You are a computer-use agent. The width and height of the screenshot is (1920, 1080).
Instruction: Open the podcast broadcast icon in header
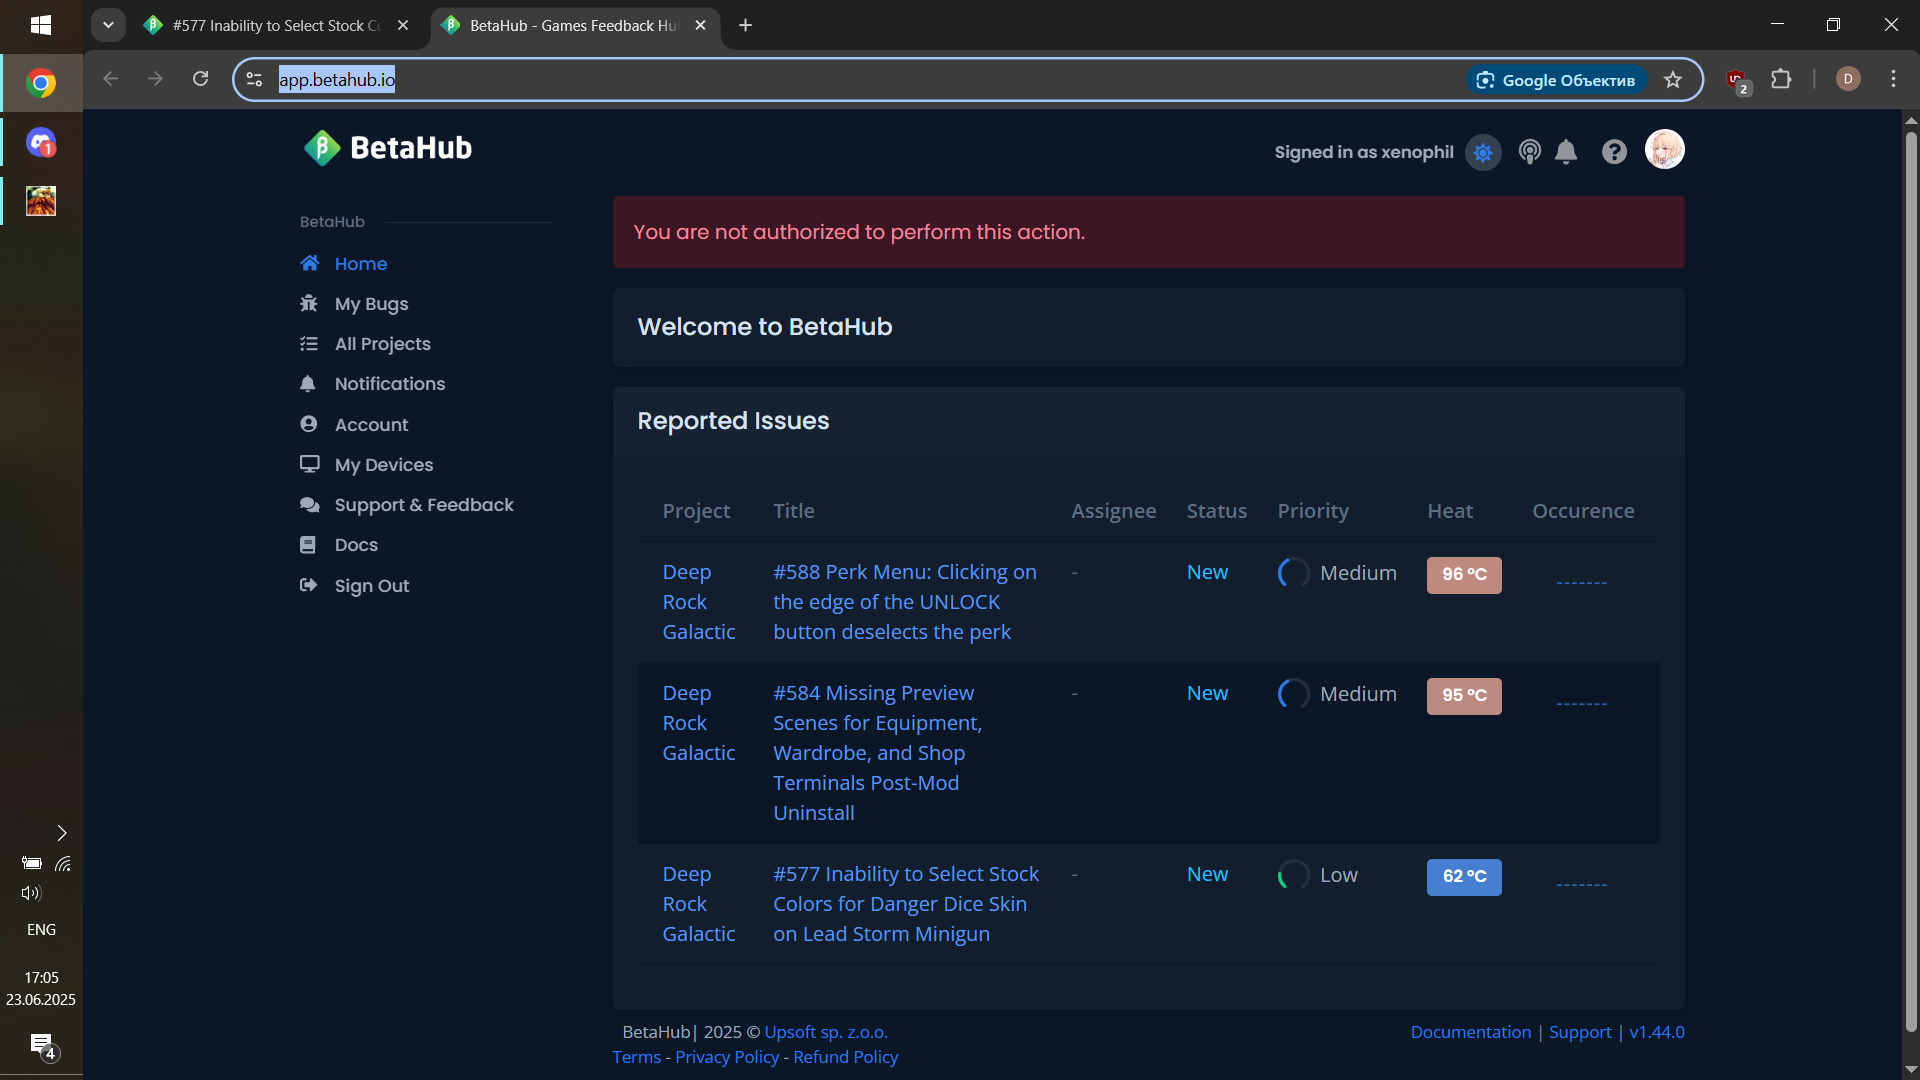pyautogui.click(x=1529, y=152)
